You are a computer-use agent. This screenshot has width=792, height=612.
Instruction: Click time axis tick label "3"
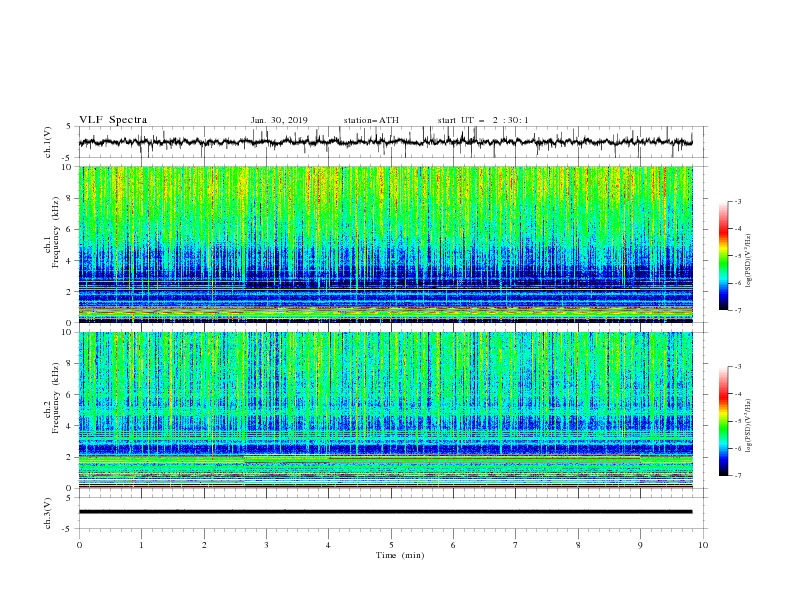(266, 545)
